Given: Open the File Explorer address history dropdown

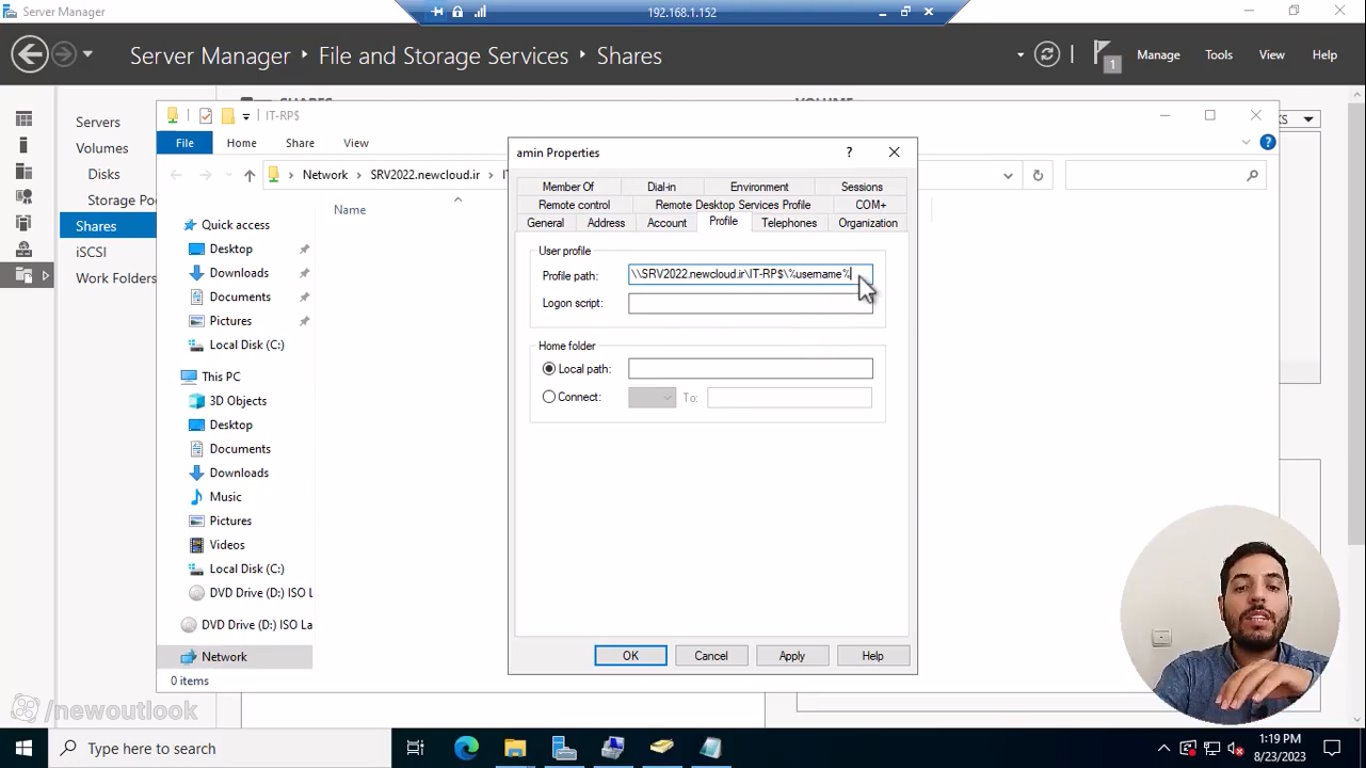Looking at the screenshot, I should (x=1008, y=175).
